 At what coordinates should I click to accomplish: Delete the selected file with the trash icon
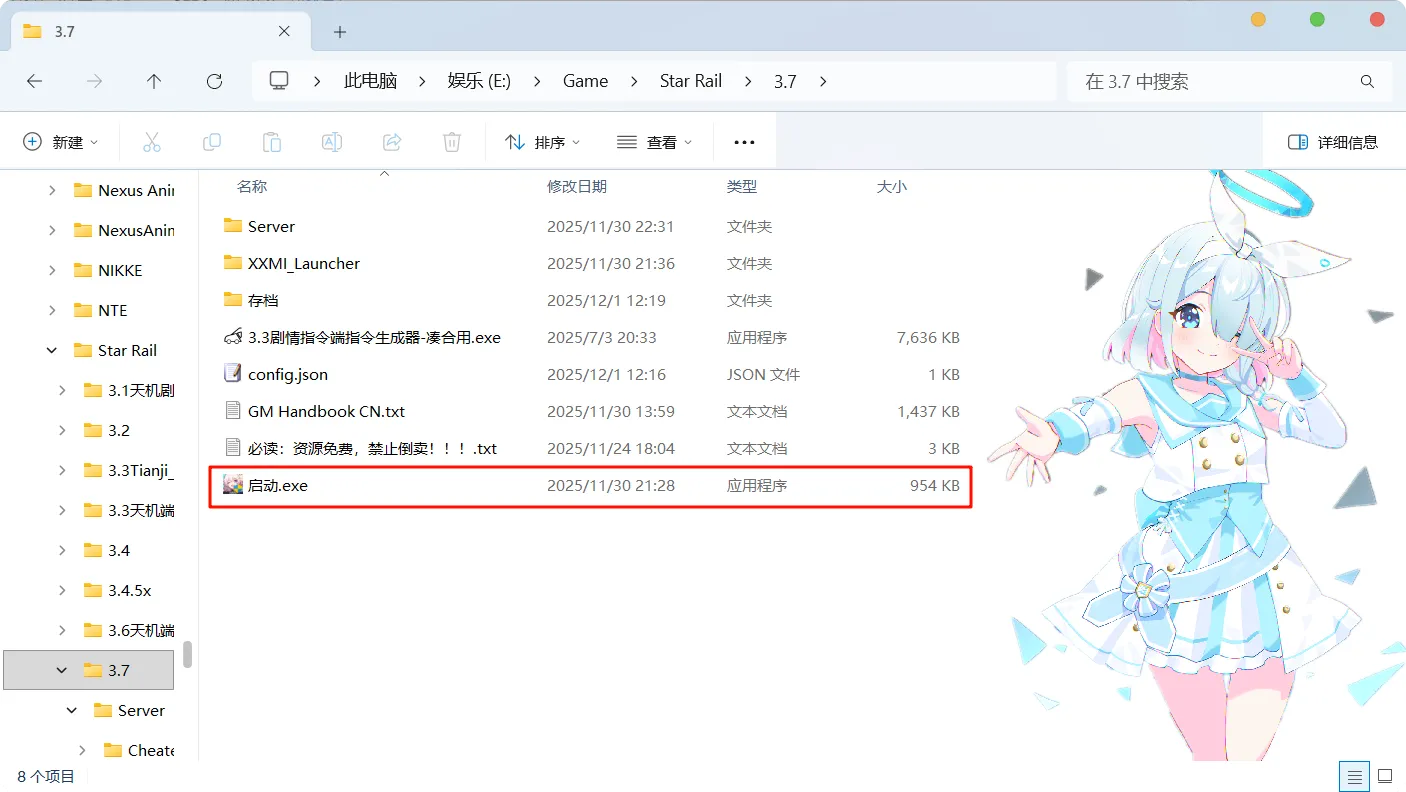tap(451, 141)
